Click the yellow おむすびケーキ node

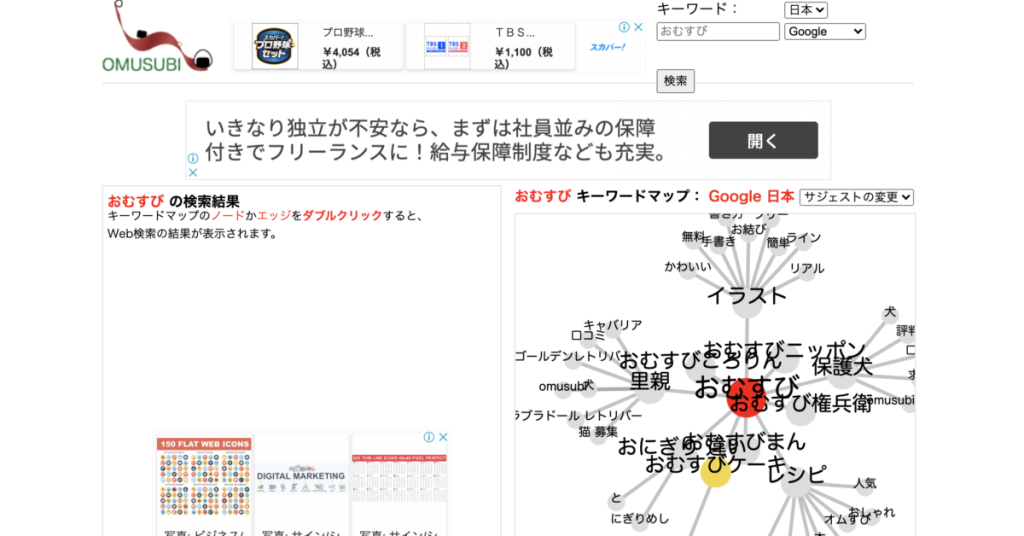pyautogui.click(x=716, y=472)
